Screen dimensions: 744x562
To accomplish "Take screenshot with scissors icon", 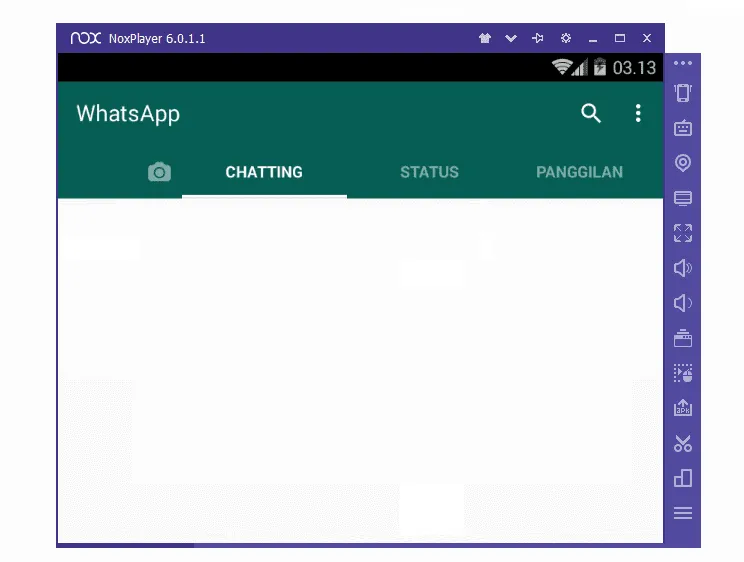I will coord(683,443).
